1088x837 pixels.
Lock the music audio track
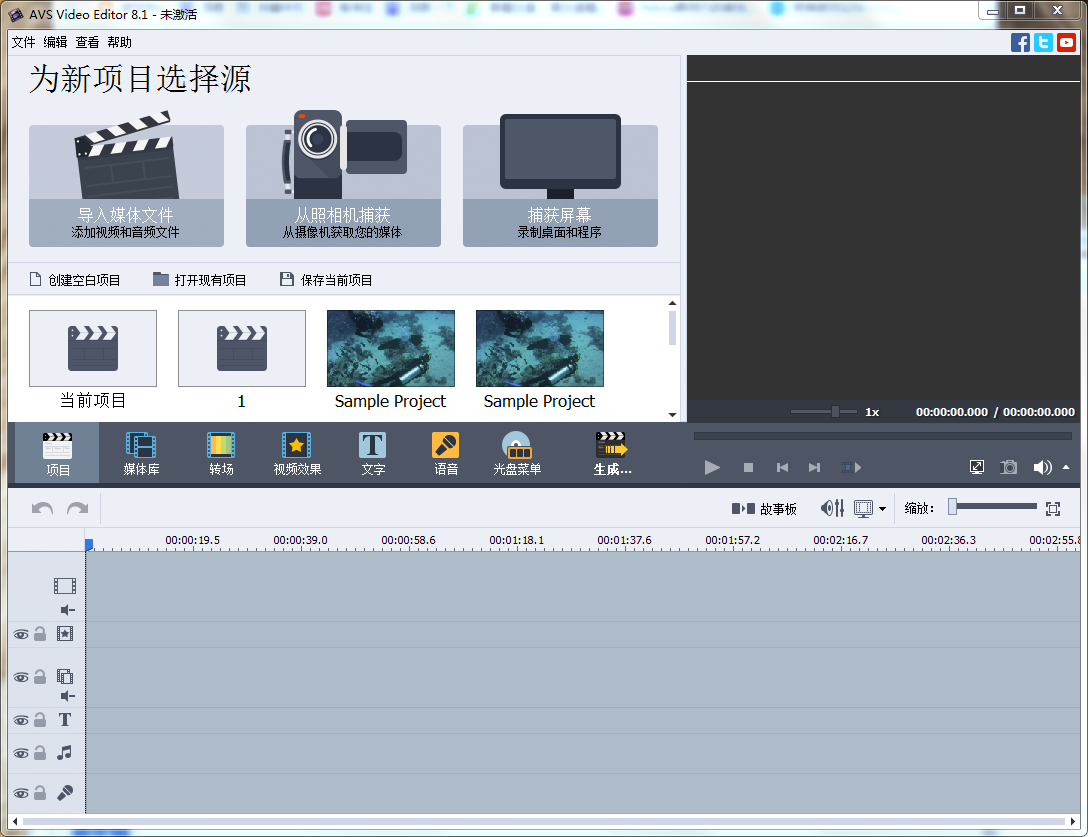coord(40,752)
